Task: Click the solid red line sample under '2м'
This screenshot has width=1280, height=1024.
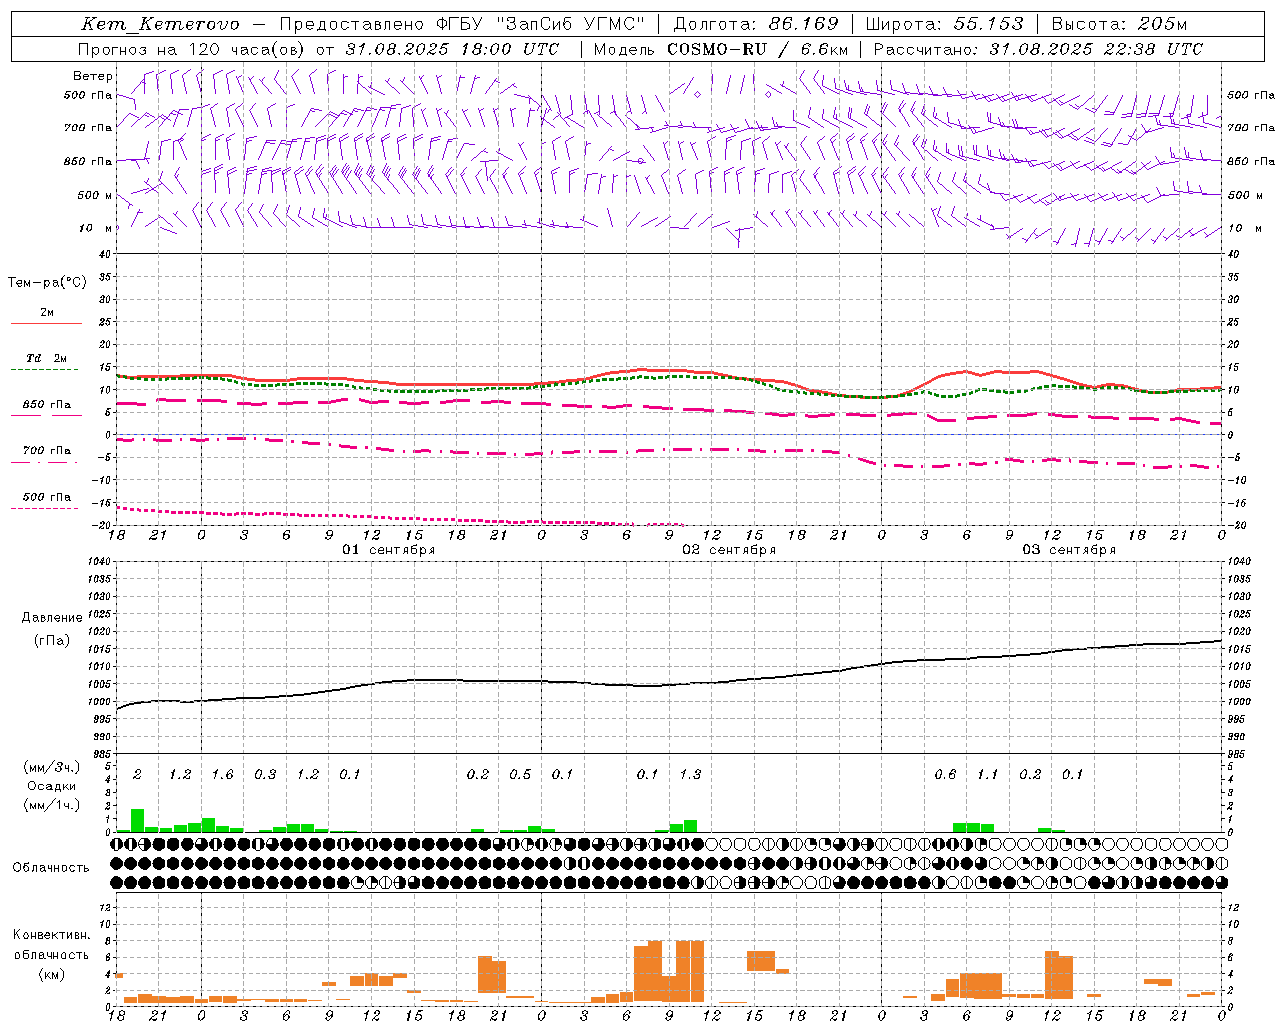Action: pyautogui.click(x=46, y=324)
